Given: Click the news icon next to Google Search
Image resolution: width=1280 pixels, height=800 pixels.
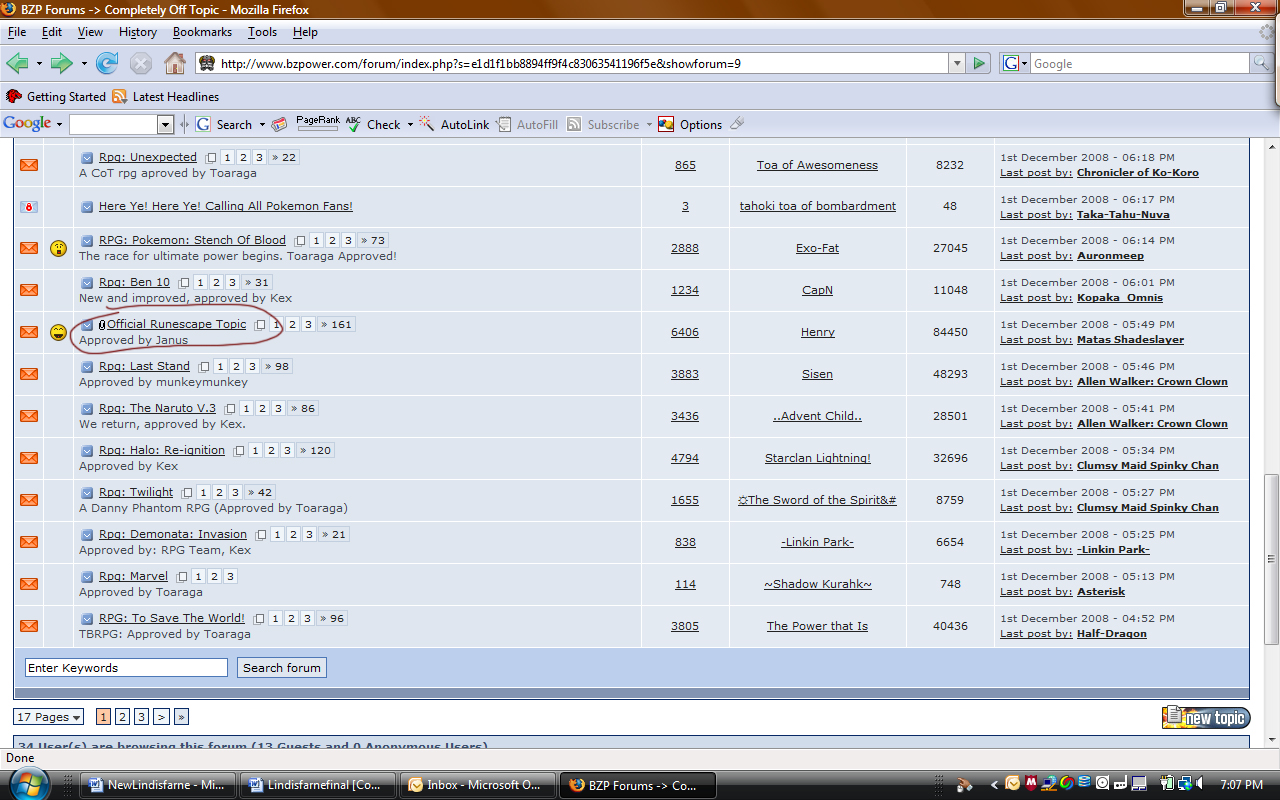Looking at the screenshot, I should pos(280,124).
